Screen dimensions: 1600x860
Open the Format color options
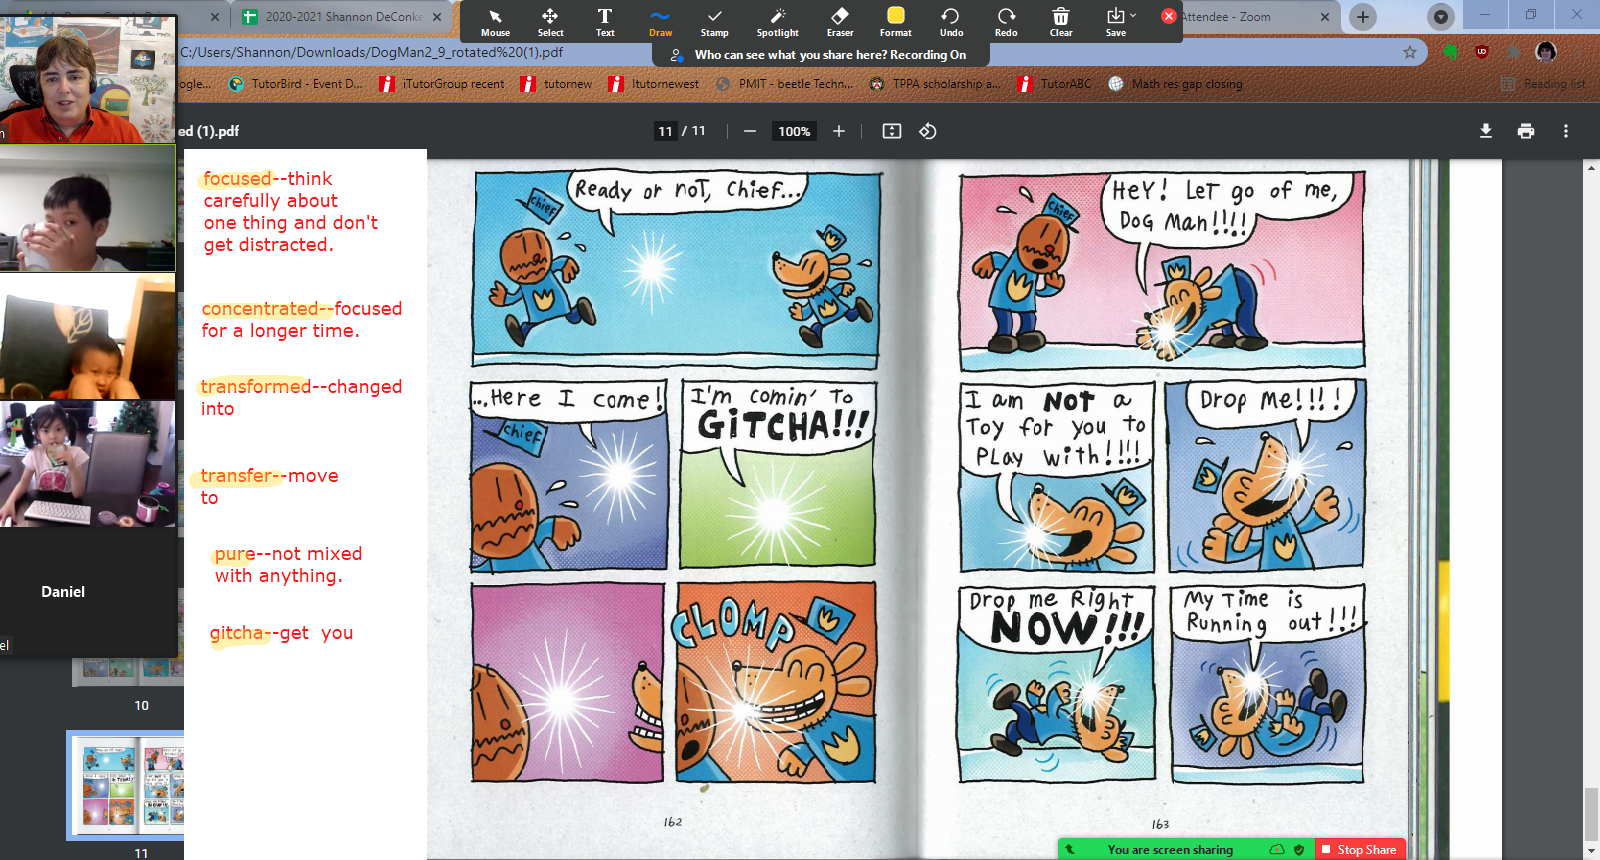pos(896,22)
